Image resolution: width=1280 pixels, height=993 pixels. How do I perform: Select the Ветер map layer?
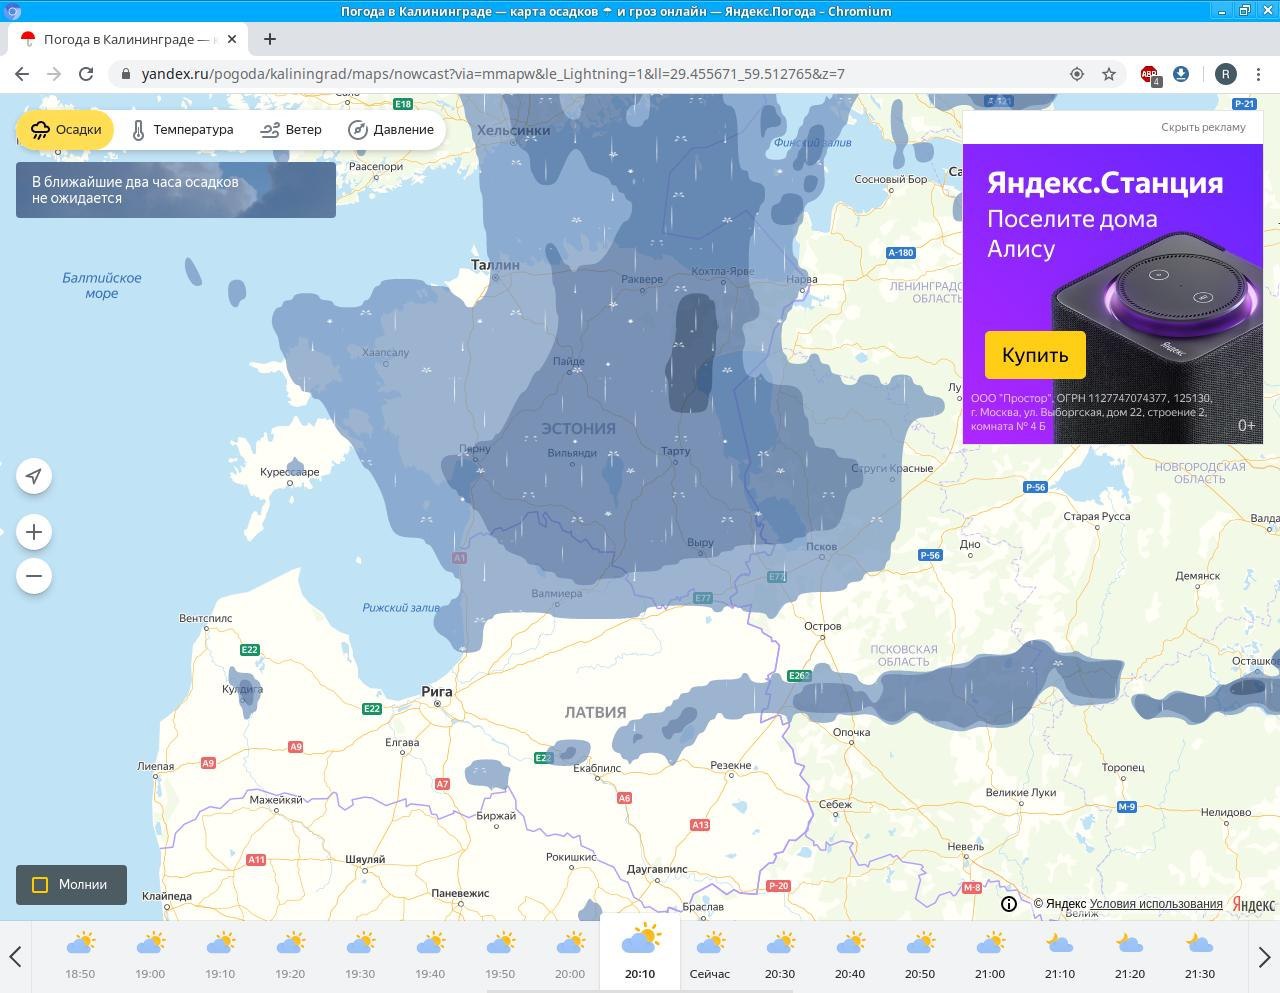pos(291,130)
